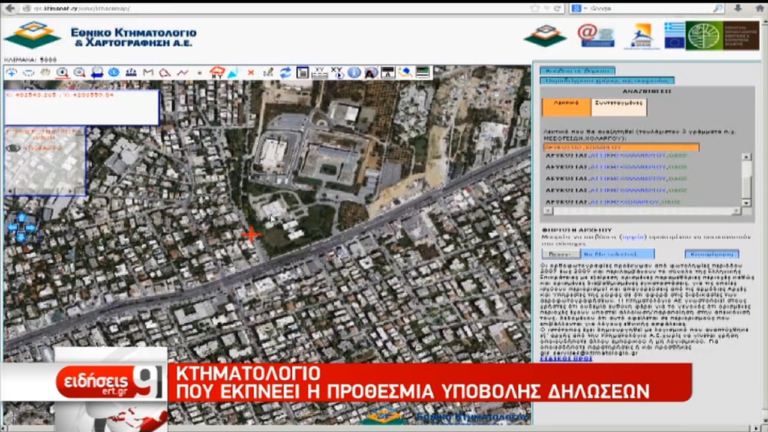
Task: Switch to the Λεκτικά search tab
Action: point(566,107)
